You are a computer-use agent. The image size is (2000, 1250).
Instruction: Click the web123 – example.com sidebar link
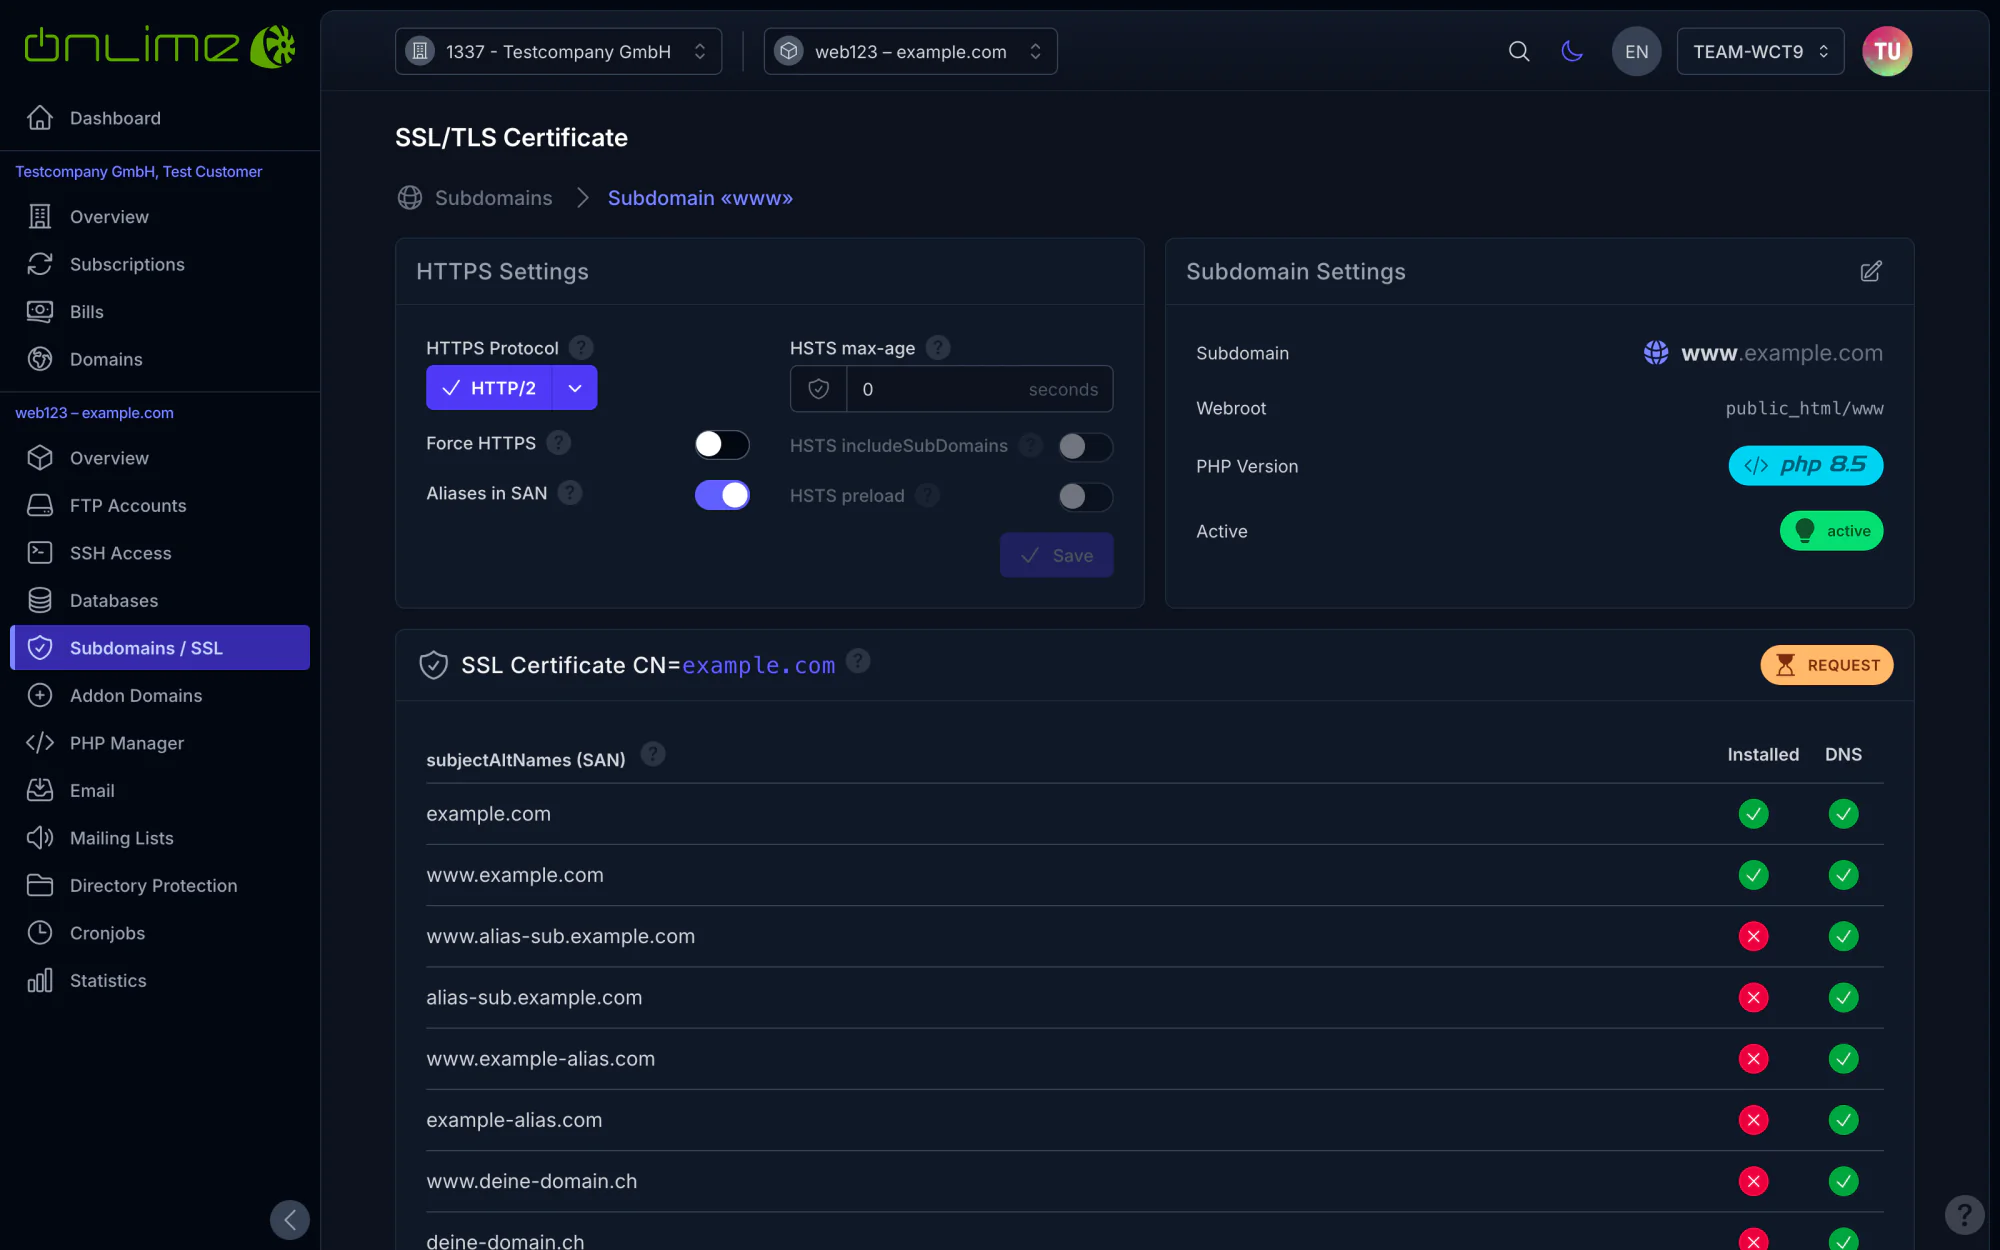pyautogui.click(x=94, y=413)
